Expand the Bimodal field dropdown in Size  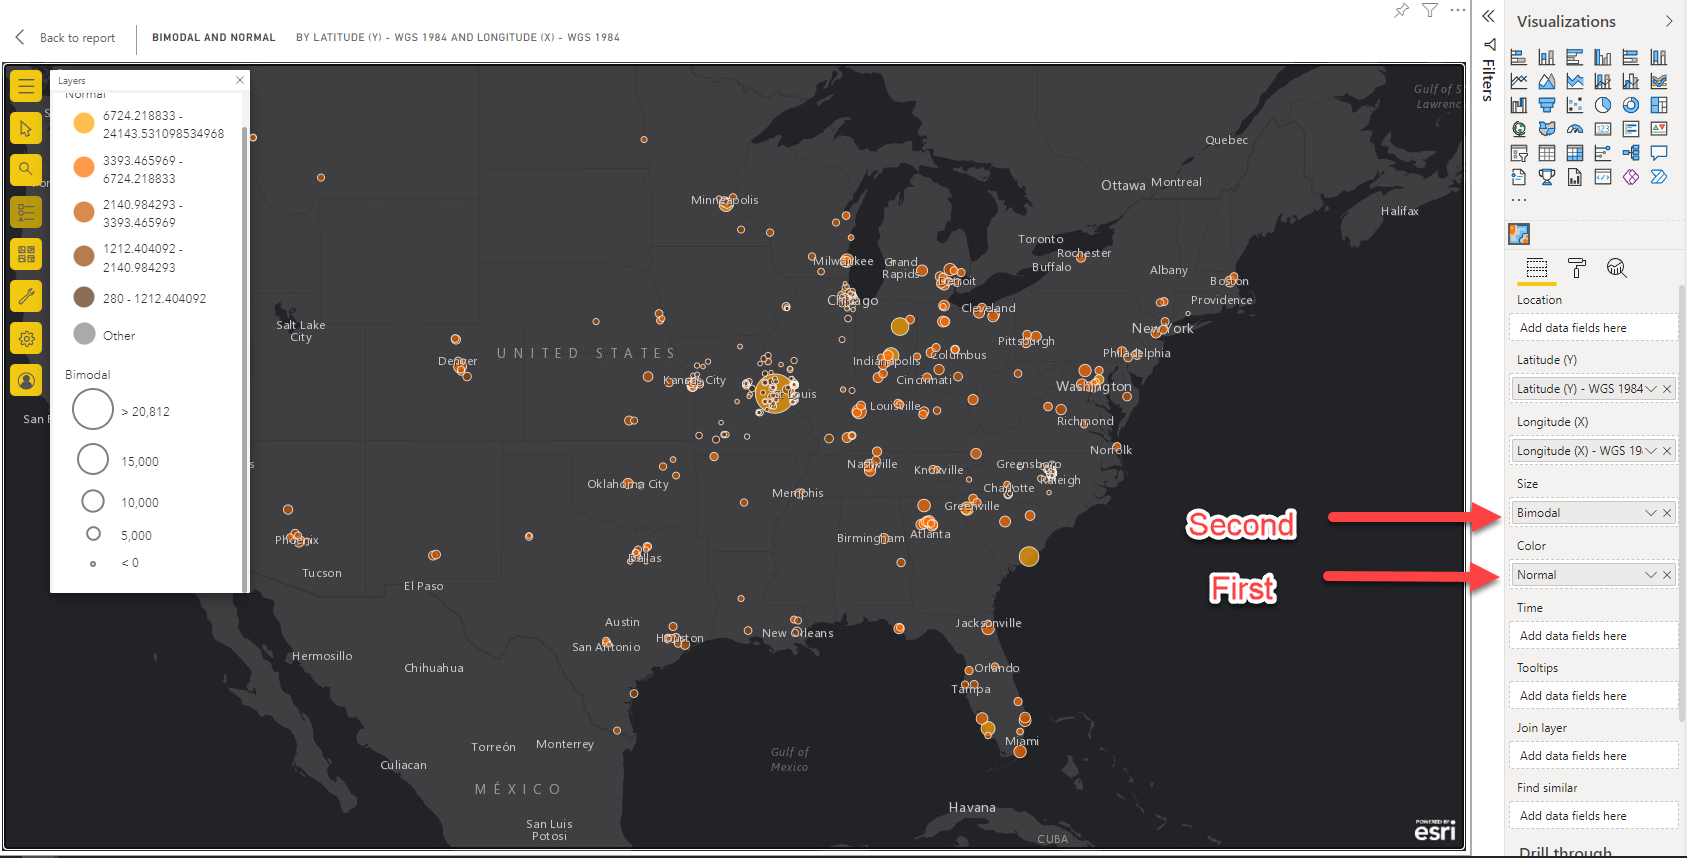point(1651,513)
